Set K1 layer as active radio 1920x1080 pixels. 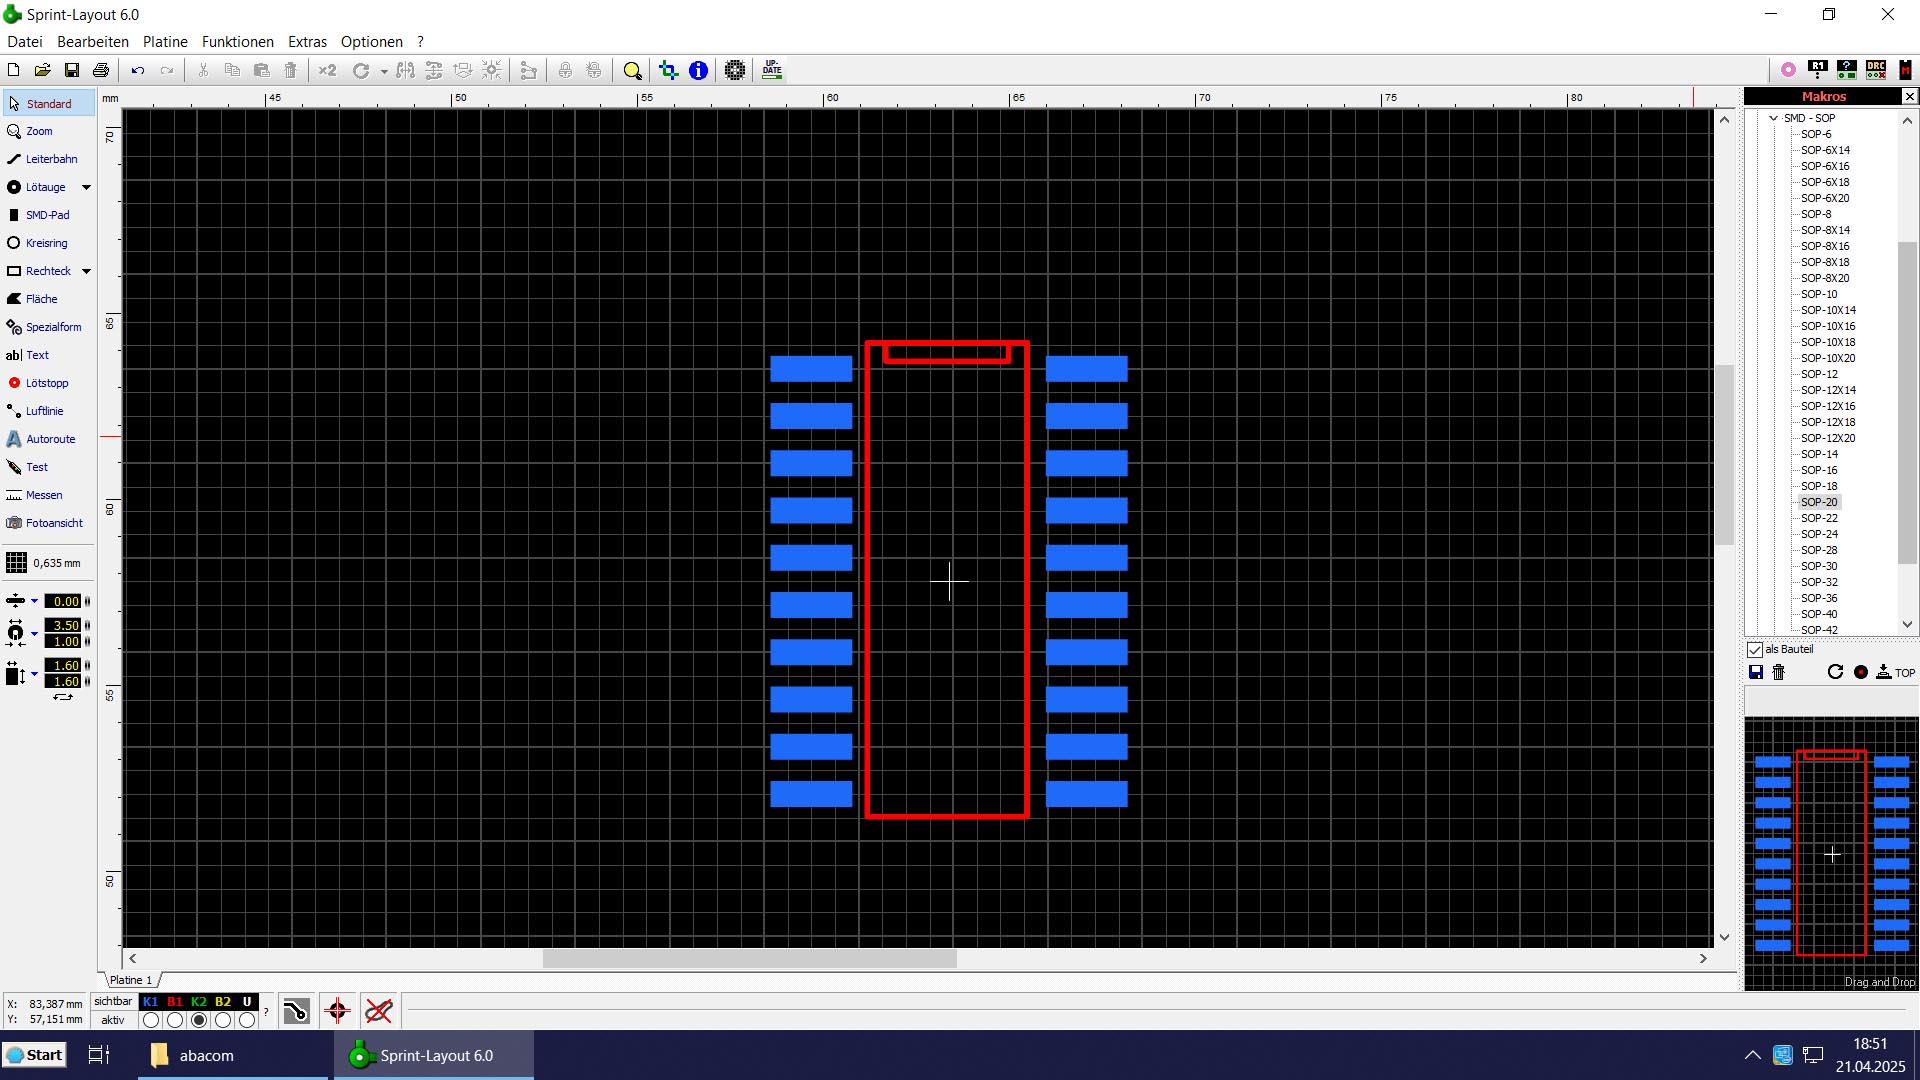pyautogui.click(x=151, y=1020)
